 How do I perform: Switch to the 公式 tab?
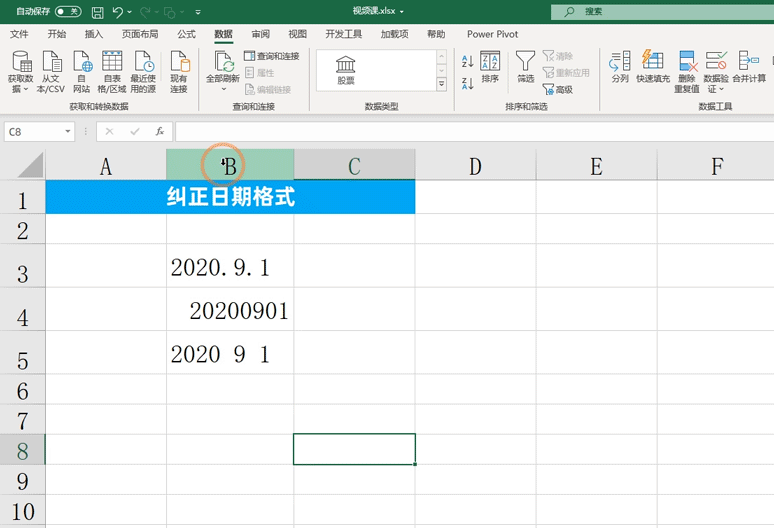(x=186, y=34)
